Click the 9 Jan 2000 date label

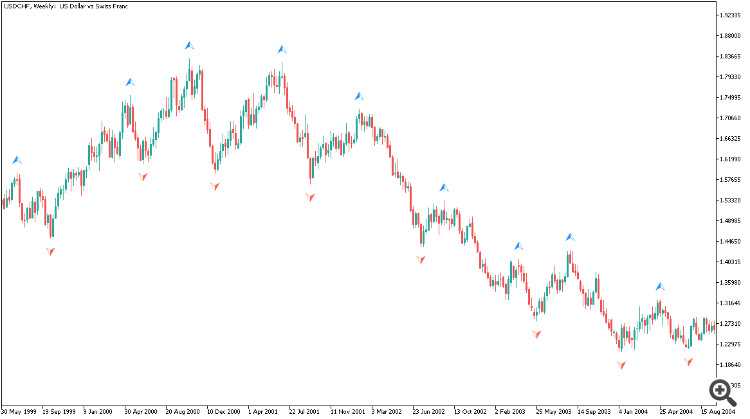coord(98,411)
